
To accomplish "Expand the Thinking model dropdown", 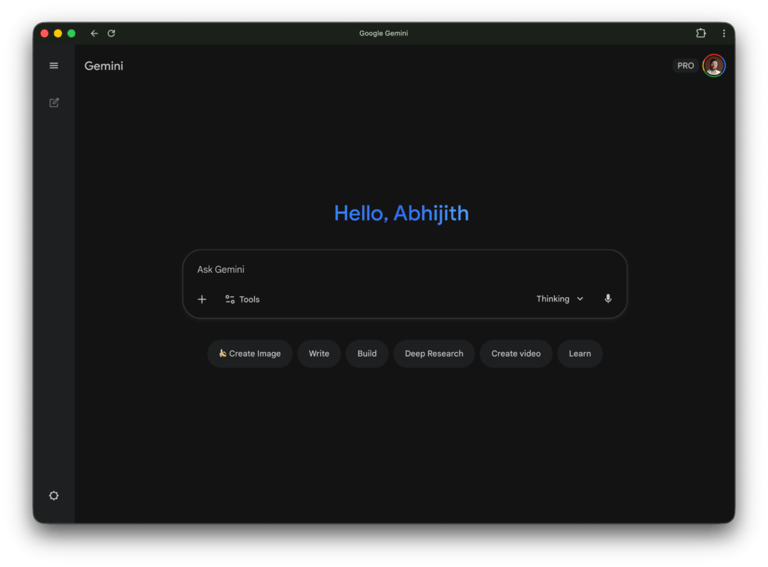I will pos(560,299).
